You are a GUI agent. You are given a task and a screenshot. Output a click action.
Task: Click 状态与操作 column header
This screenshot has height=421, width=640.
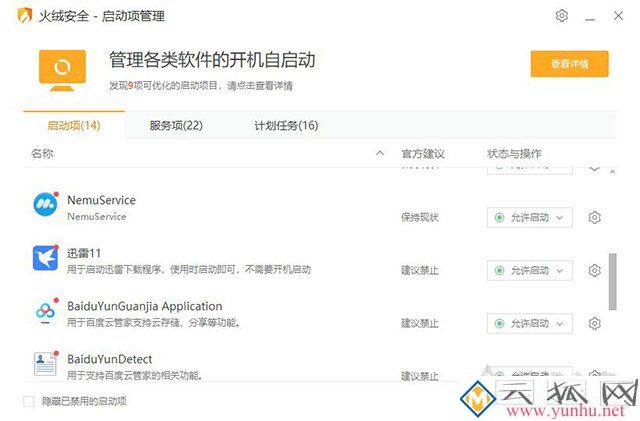514,154
